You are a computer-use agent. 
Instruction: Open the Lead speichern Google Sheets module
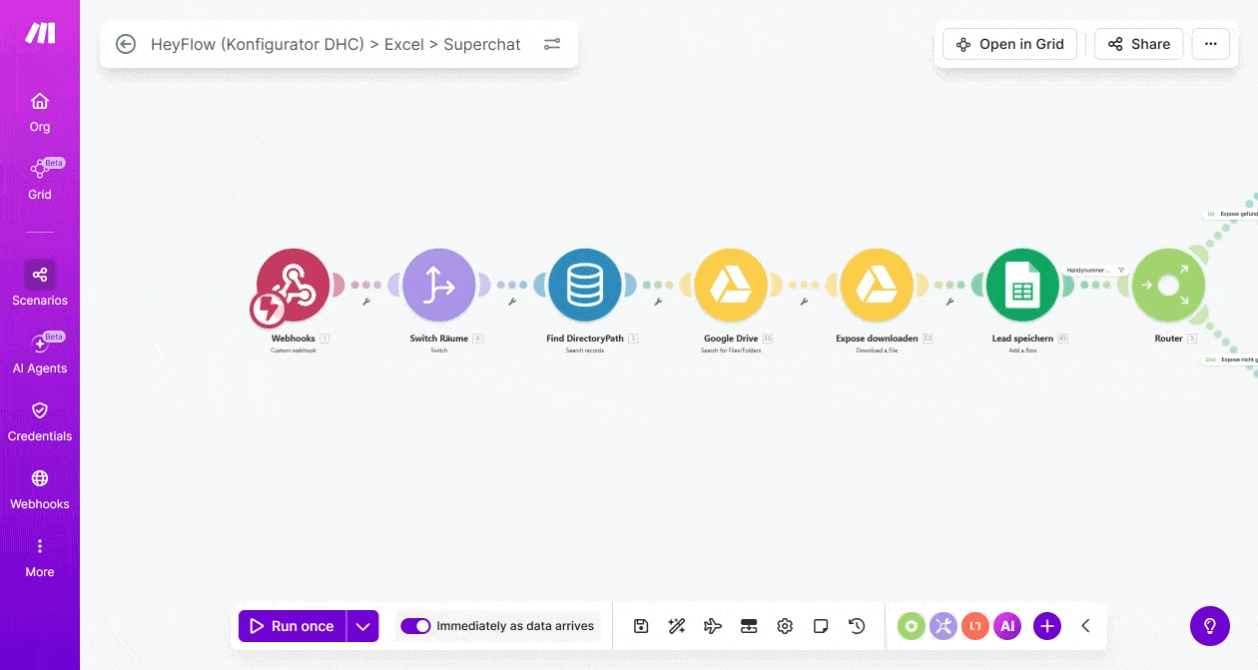point(1023,286)
